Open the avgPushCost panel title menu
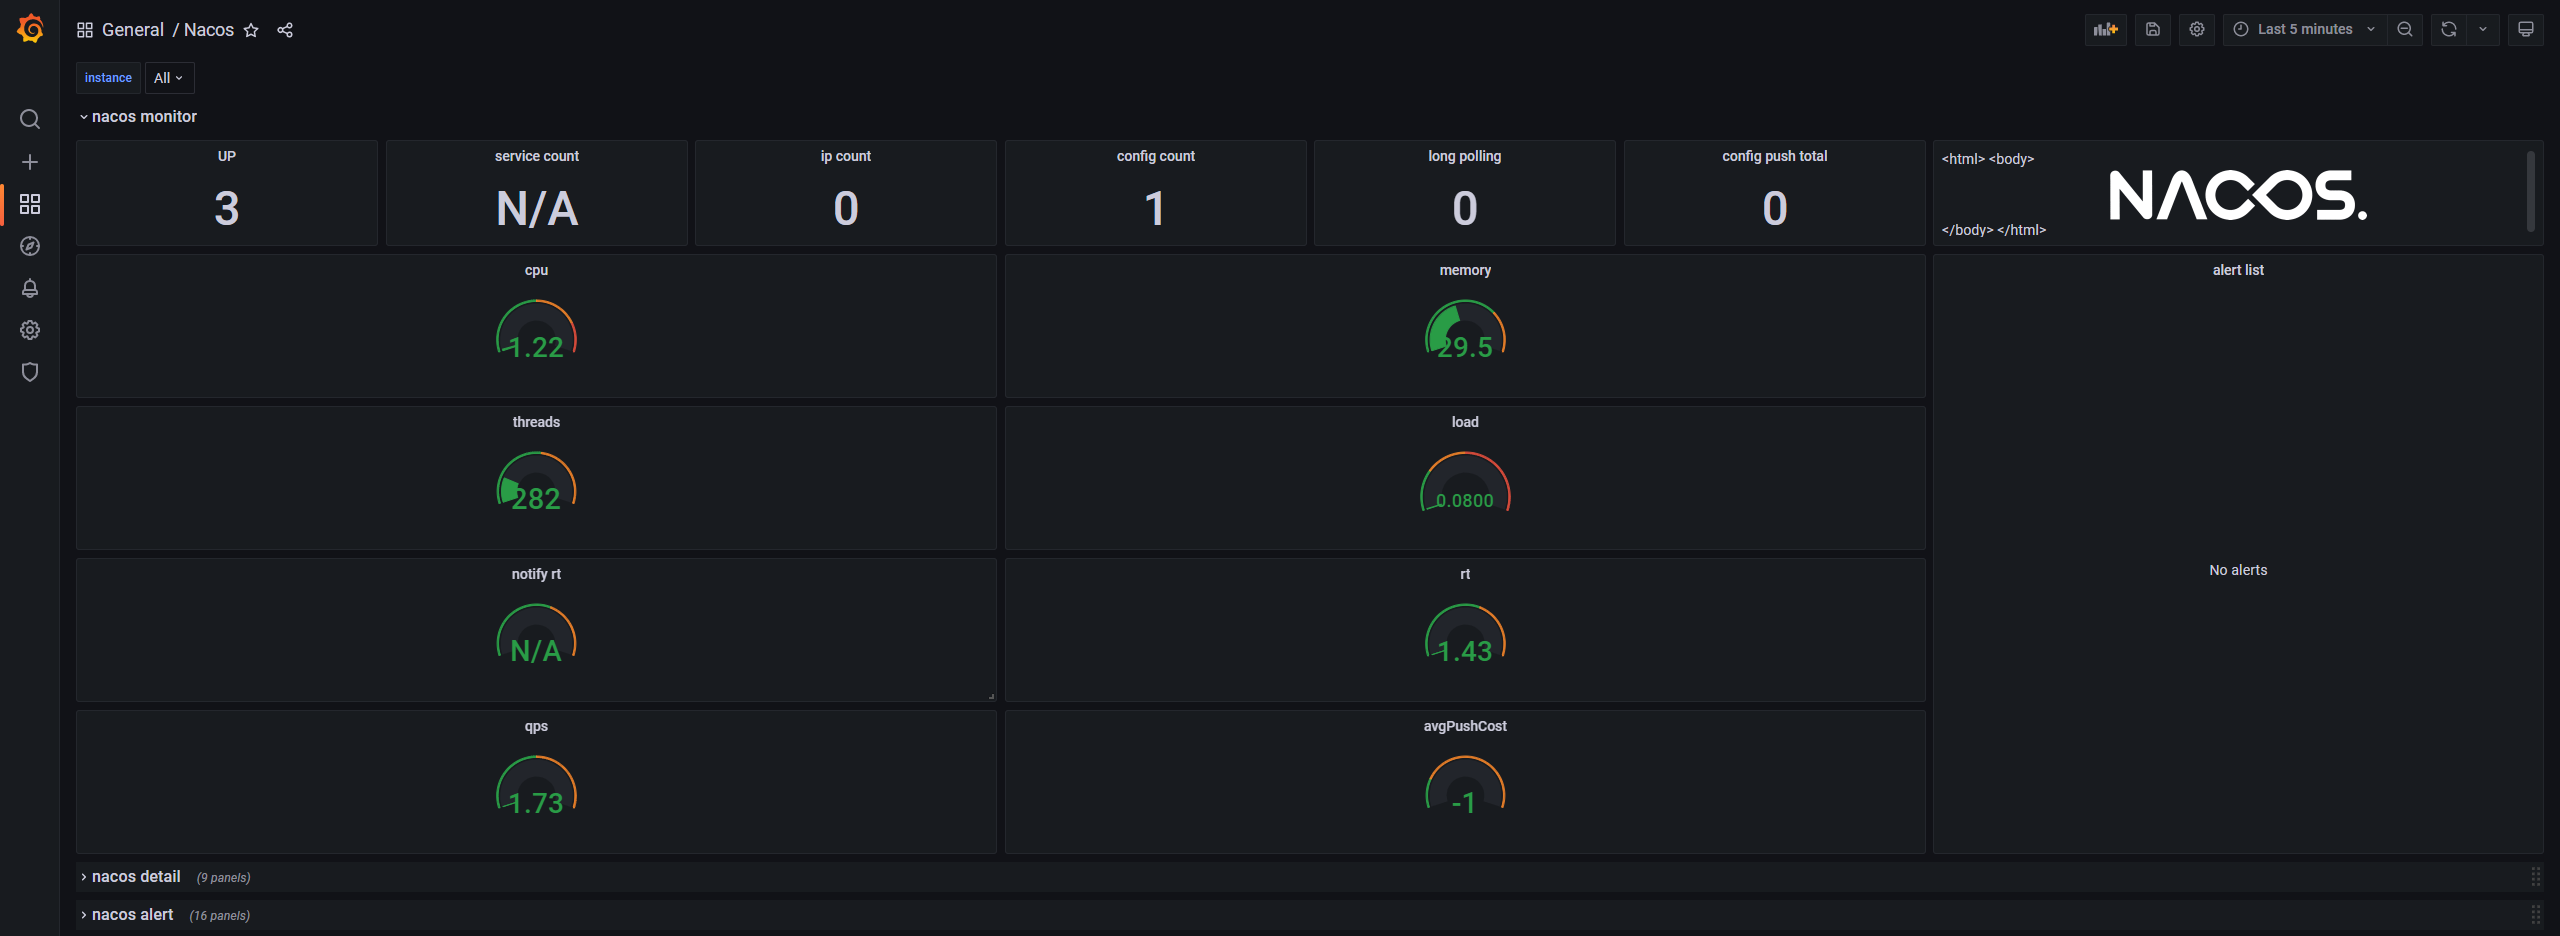This screenshot has height=936, width=2560. [x=1465, y=726]
